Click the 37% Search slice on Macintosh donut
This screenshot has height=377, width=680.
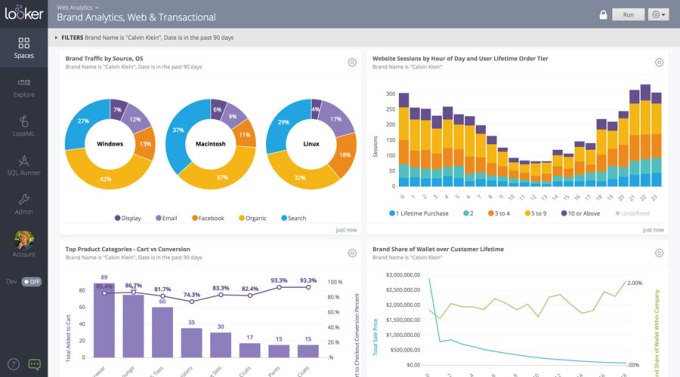click(178, 130)
